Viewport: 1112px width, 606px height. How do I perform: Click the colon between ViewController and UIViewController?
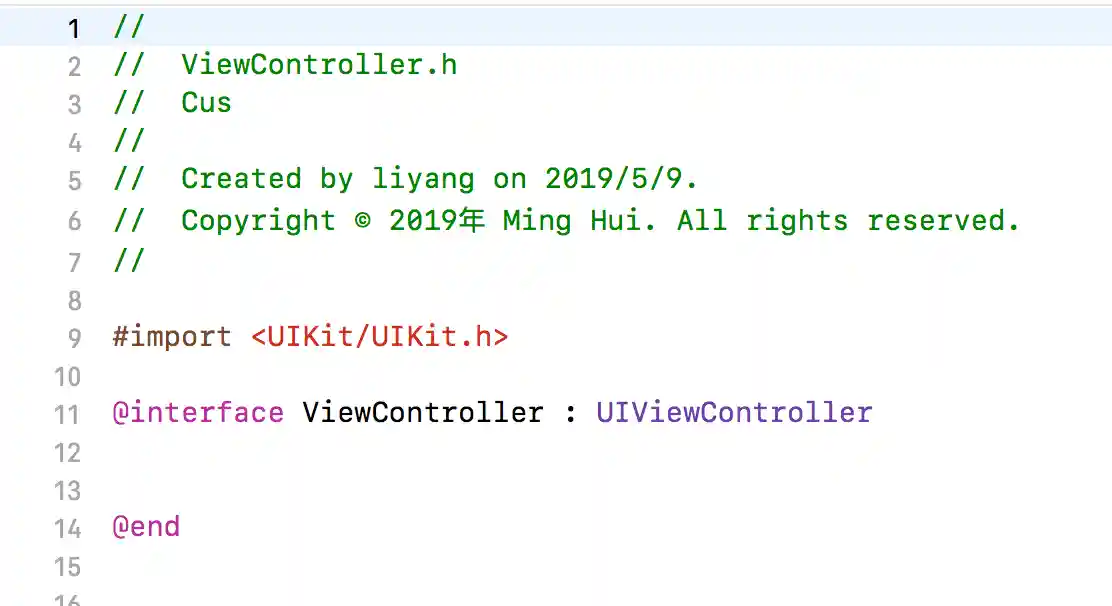[x=570, y=414]
